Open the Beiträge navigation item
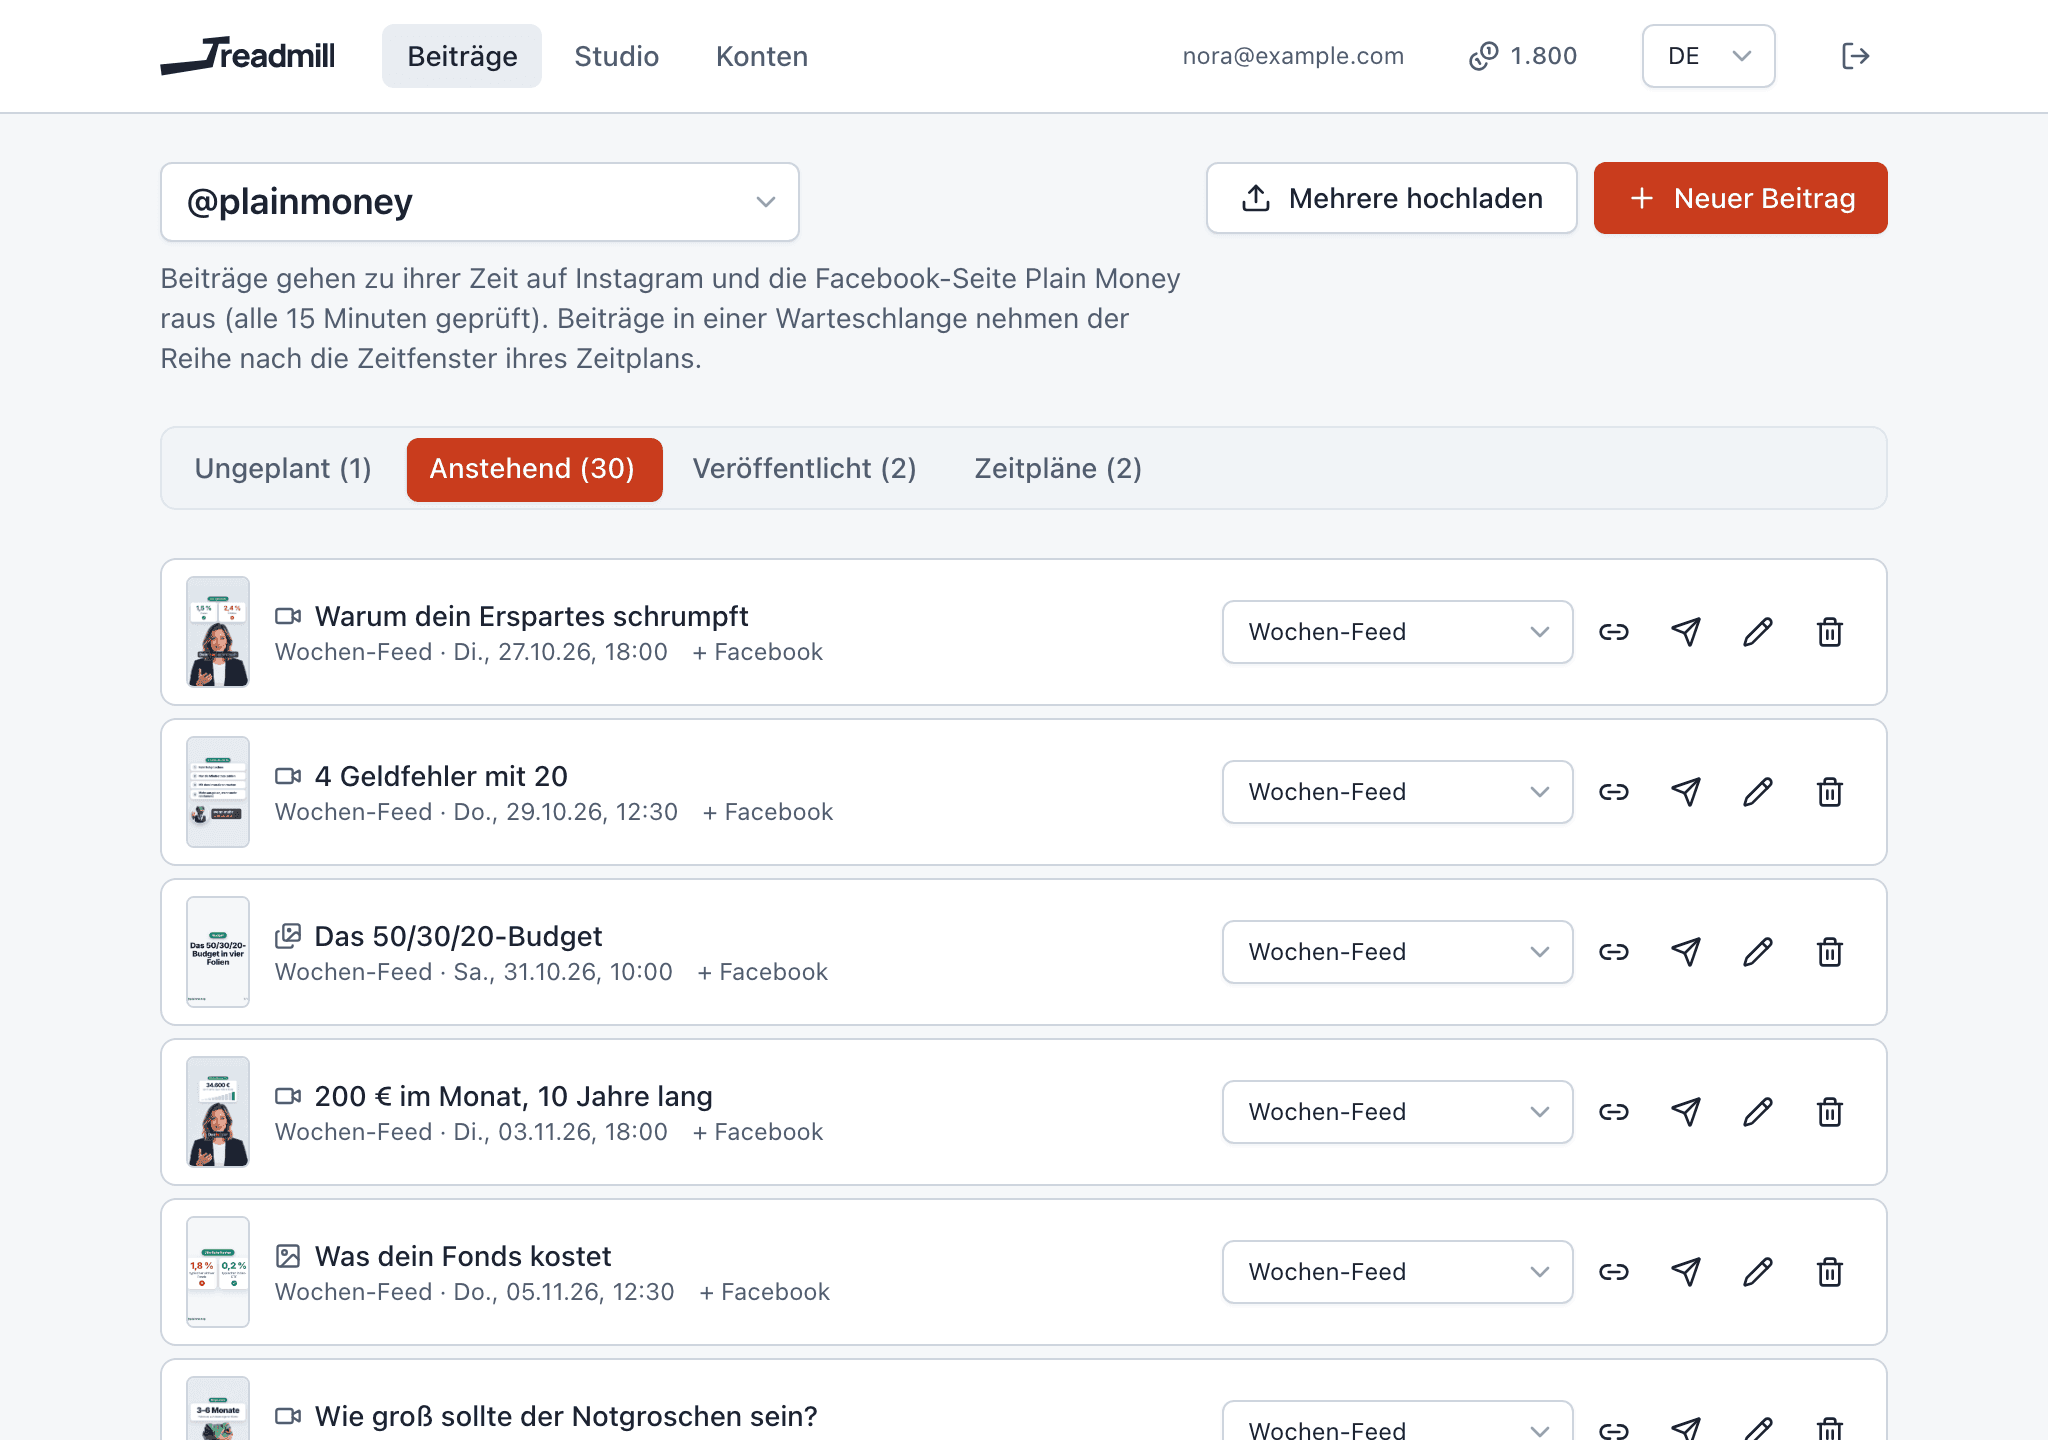 [x=462, y=56]
